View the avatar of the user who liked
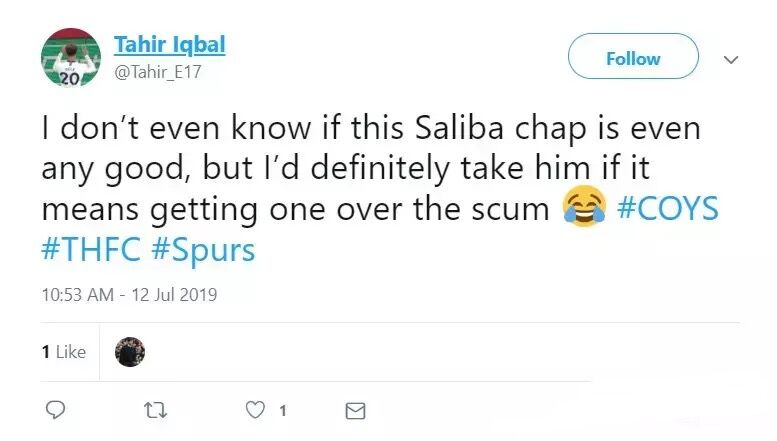The image size is (777, 441). [130, 352]
